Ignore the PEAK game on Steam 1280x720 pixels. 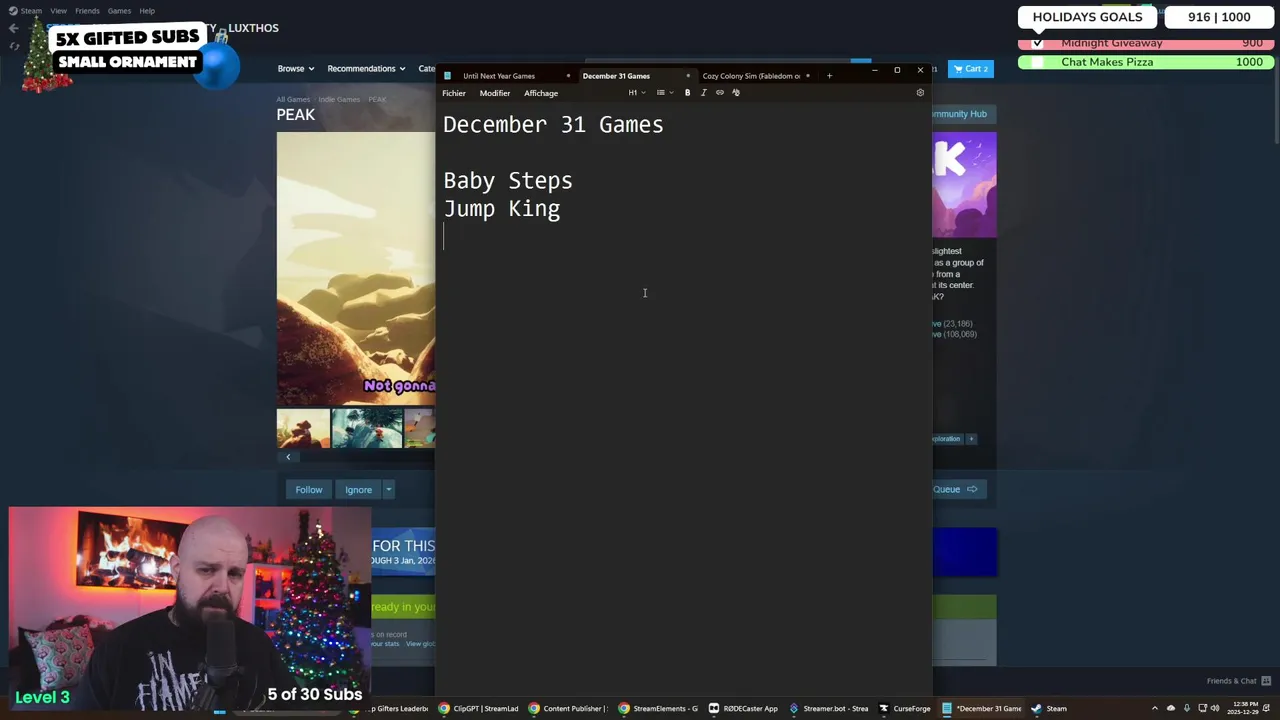click(358, 490)
